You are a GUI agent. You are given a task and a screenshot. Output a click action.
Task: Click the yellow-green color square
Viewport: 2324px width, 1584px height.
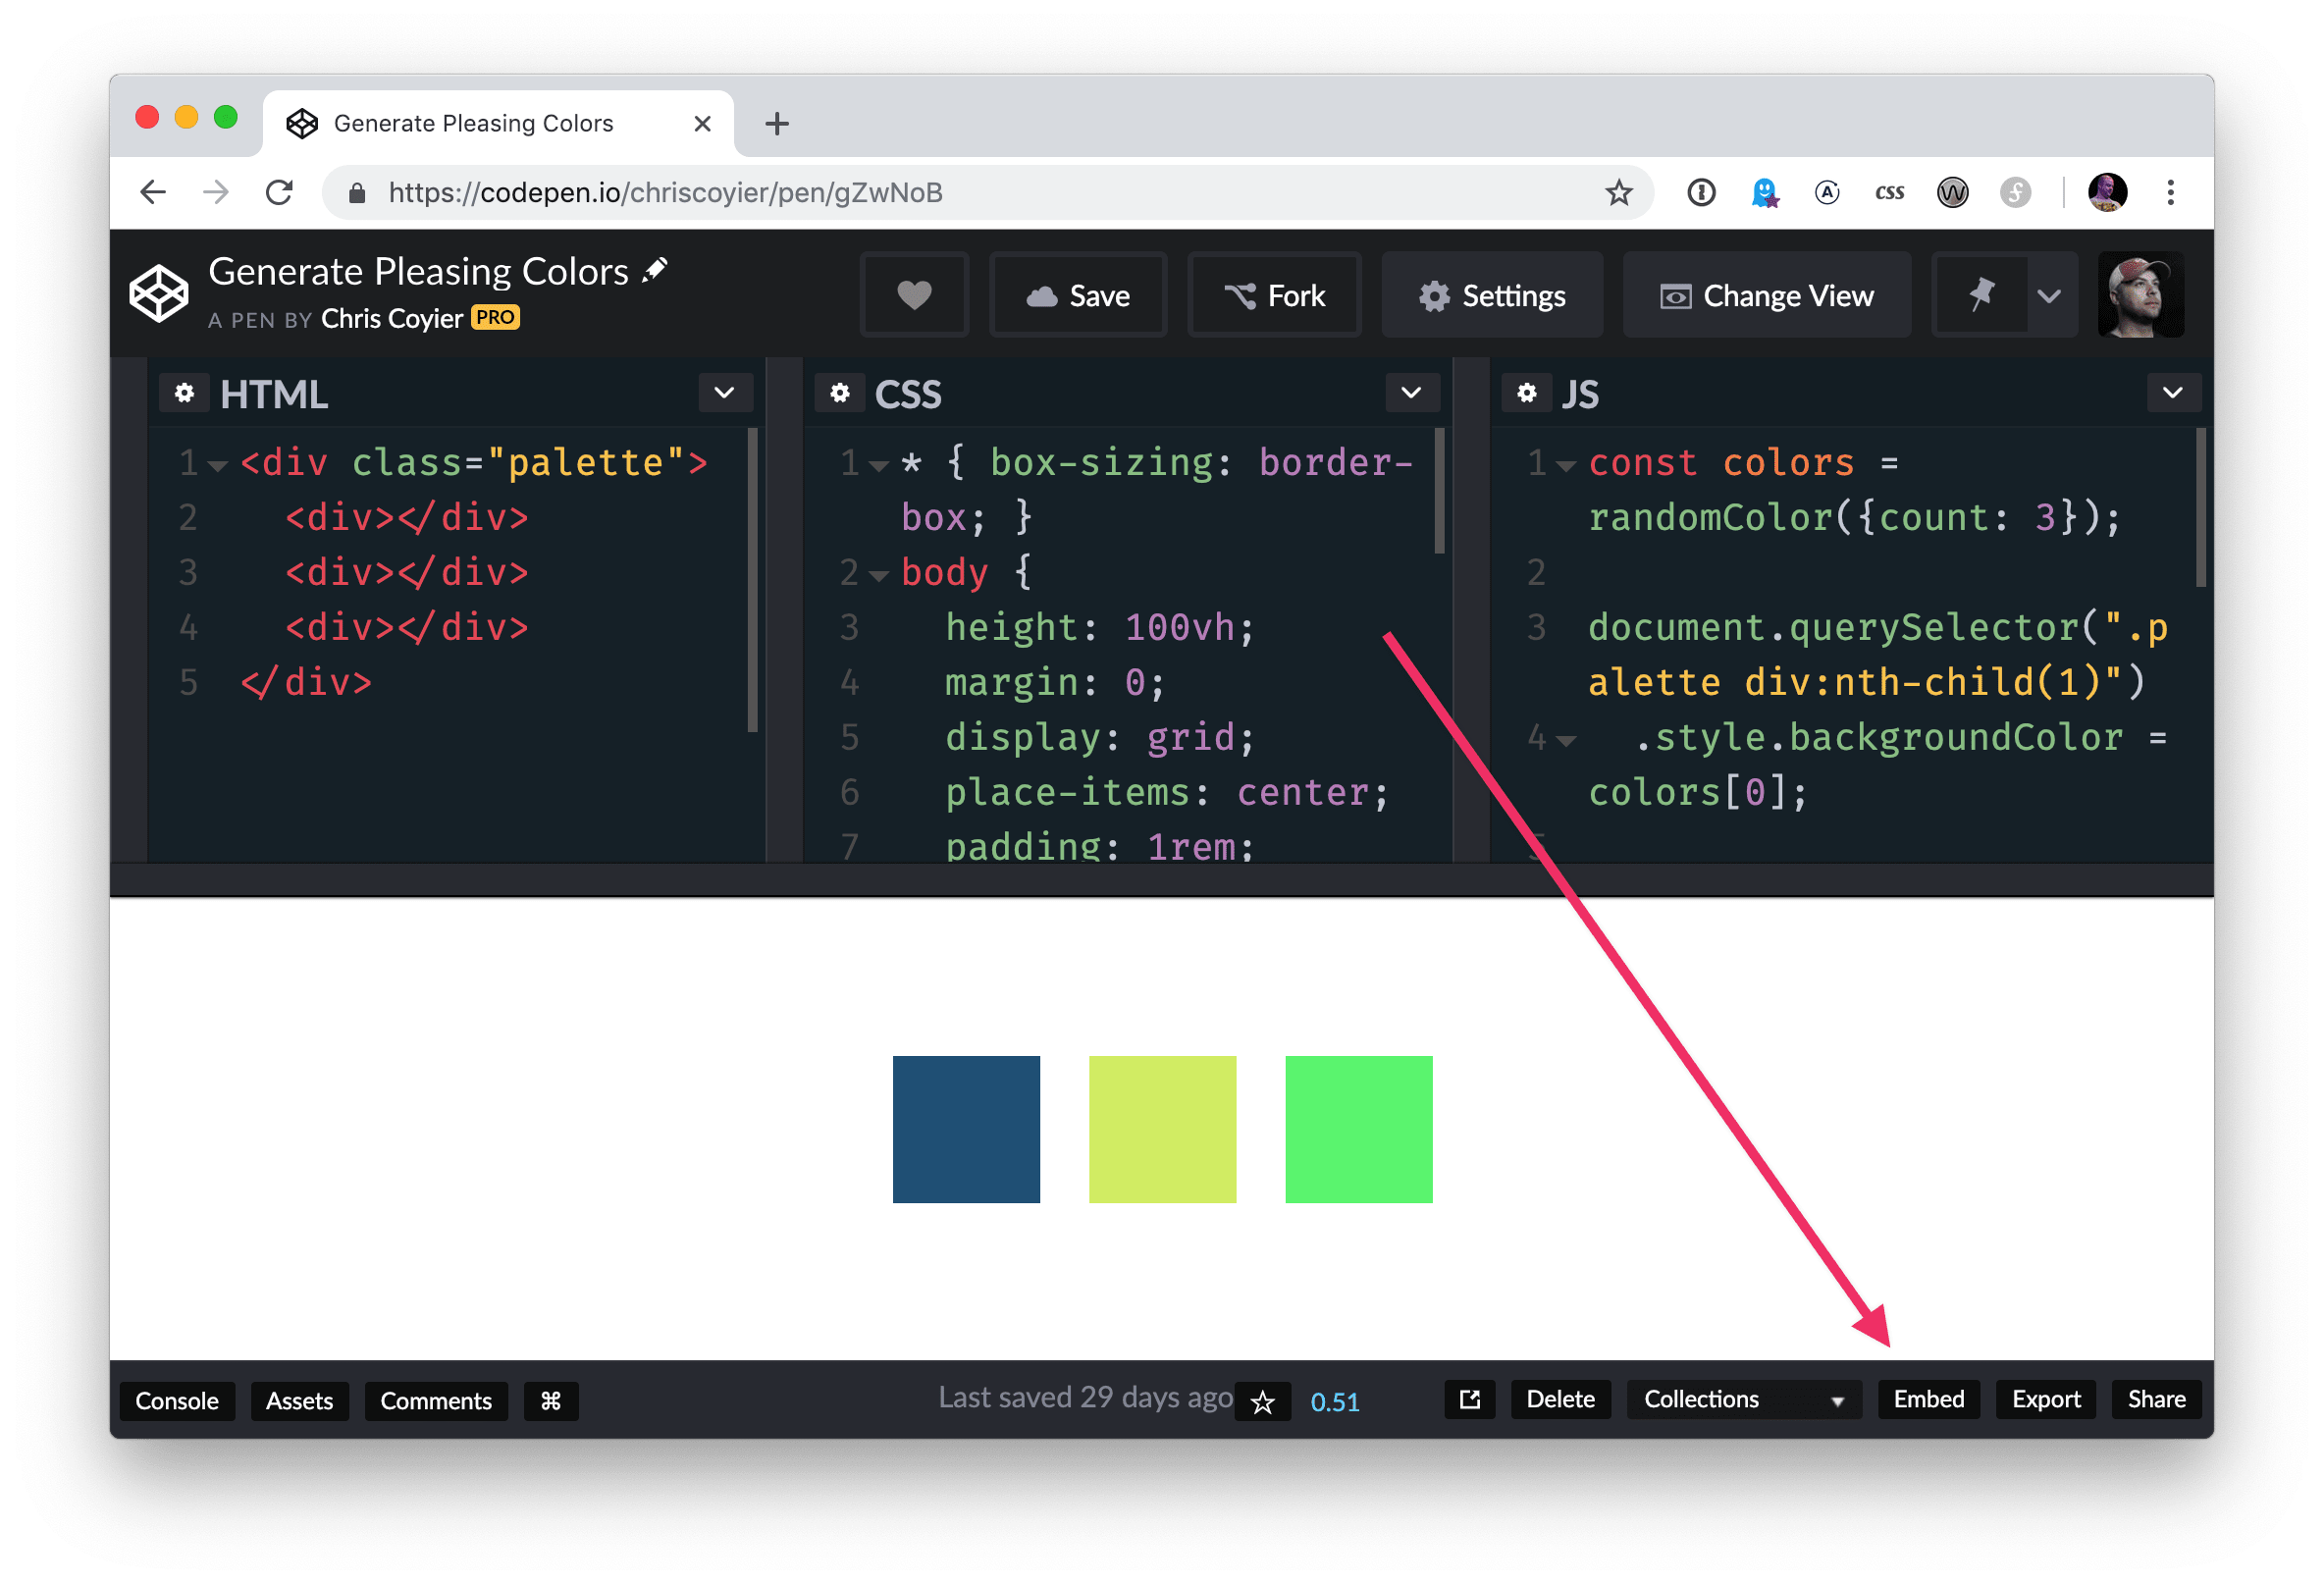coord(1162,1129)
